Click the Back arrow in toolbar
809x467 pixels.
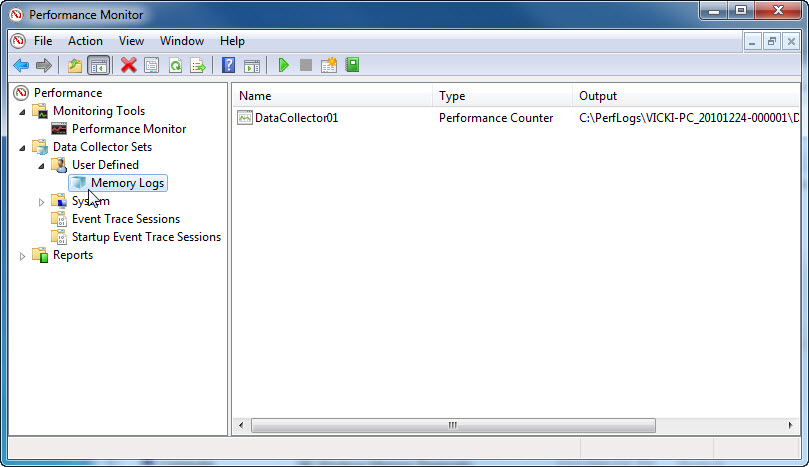(21, 66)
